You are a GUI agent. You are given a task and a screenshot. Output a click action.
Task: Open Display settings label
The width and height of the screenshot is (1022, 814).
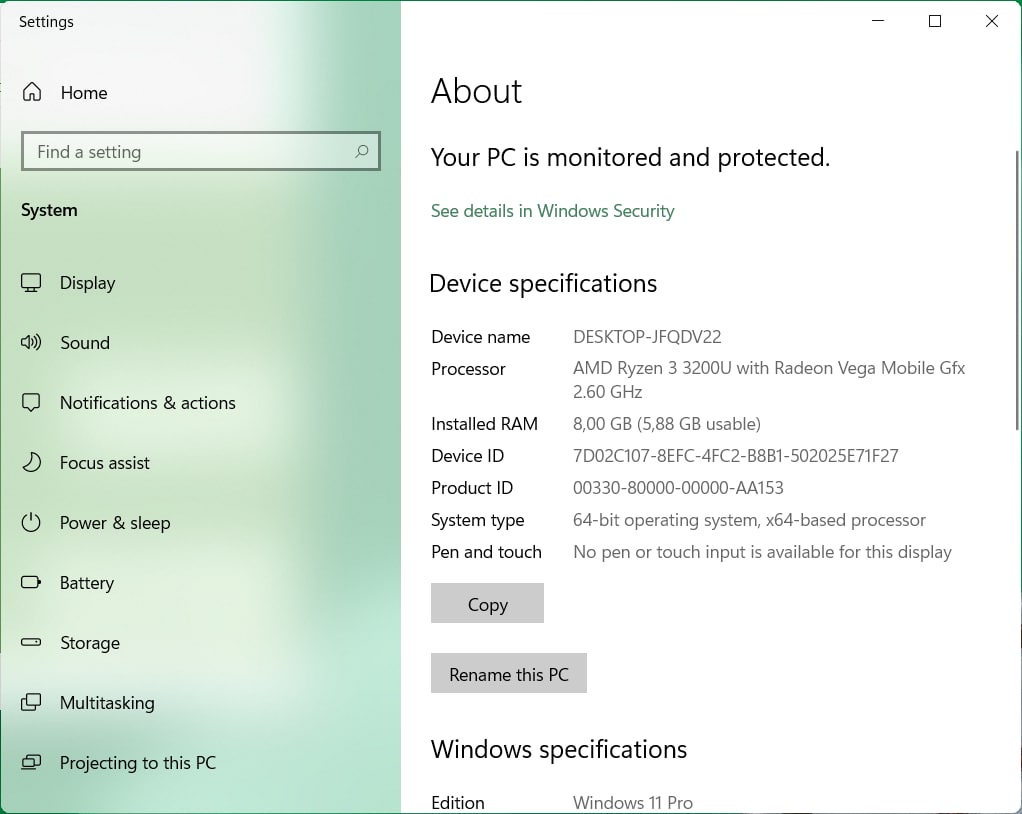click(87, 283)
